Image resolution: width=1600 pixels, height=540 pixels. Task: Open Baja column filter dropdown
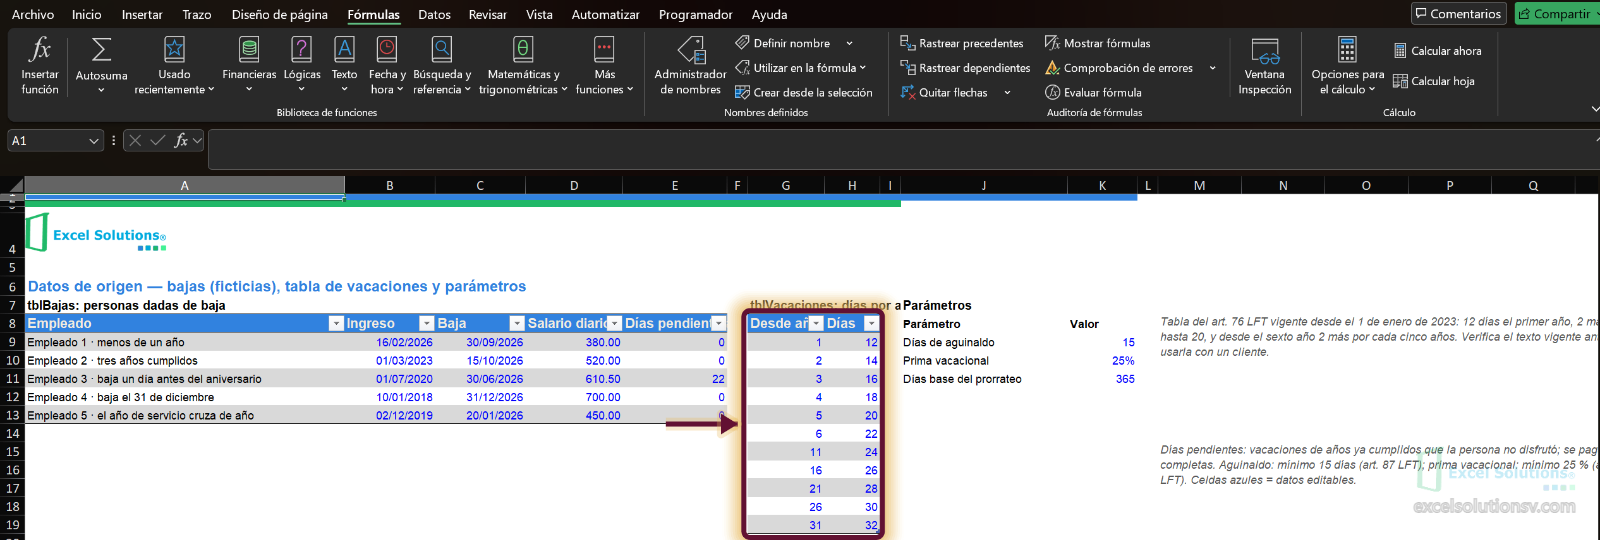(x=516, y=323)
